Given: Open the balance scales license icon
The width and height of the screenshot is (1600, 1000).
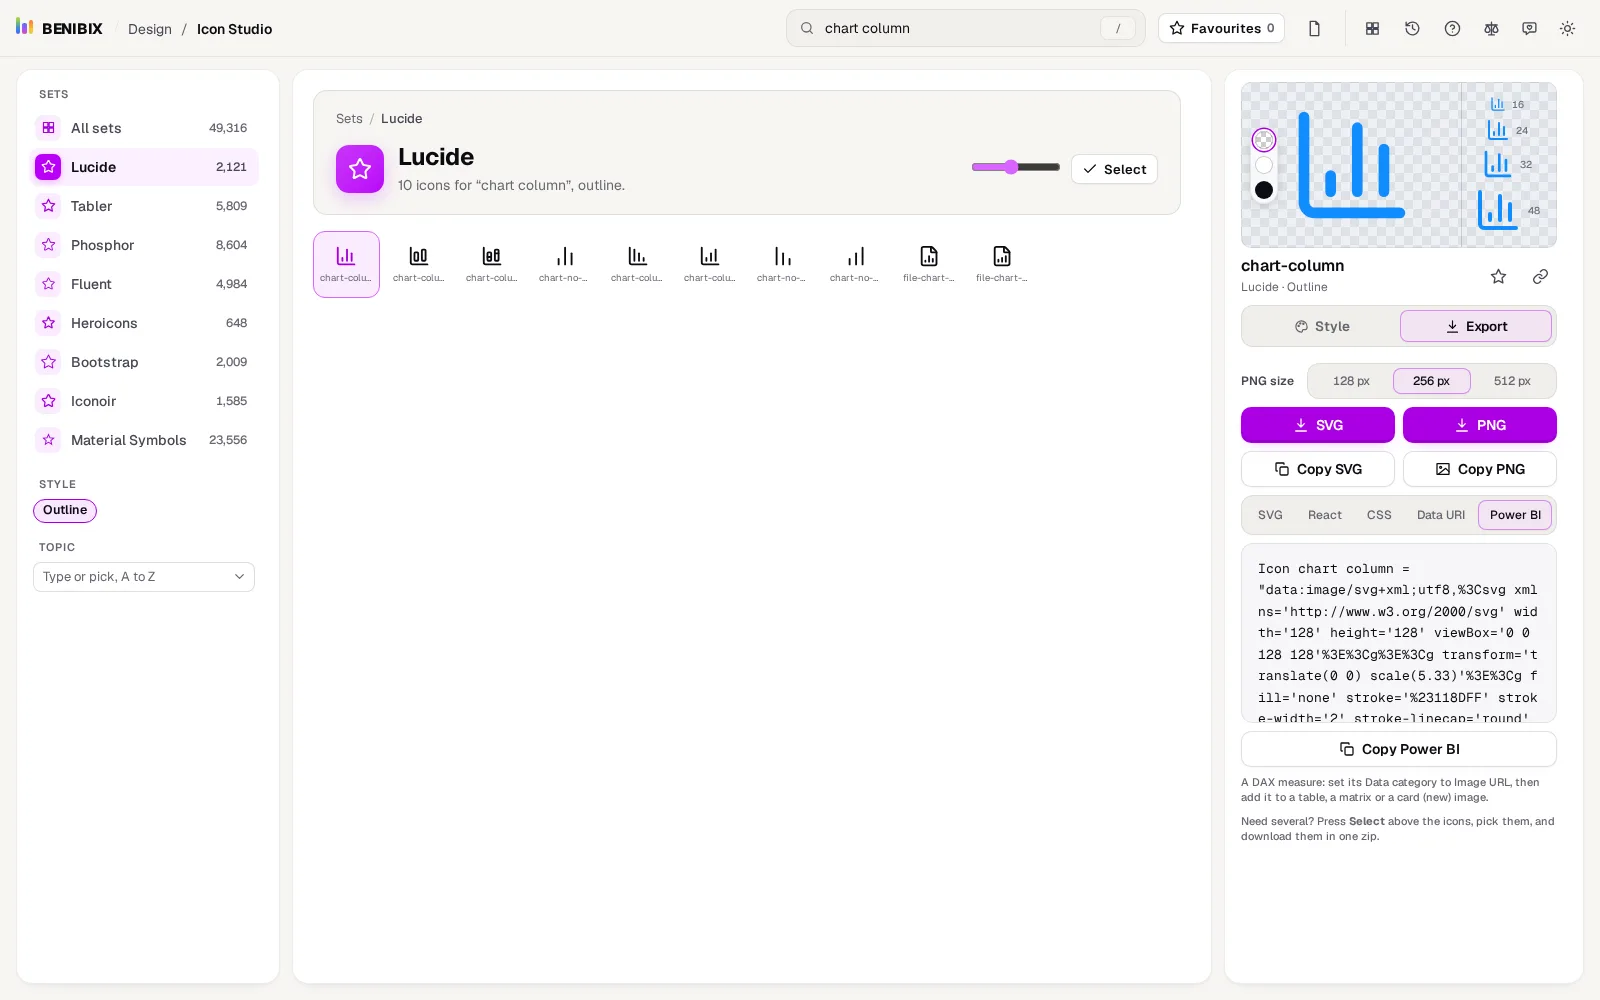Looking at the screenshot, I should click(1491, 29).
